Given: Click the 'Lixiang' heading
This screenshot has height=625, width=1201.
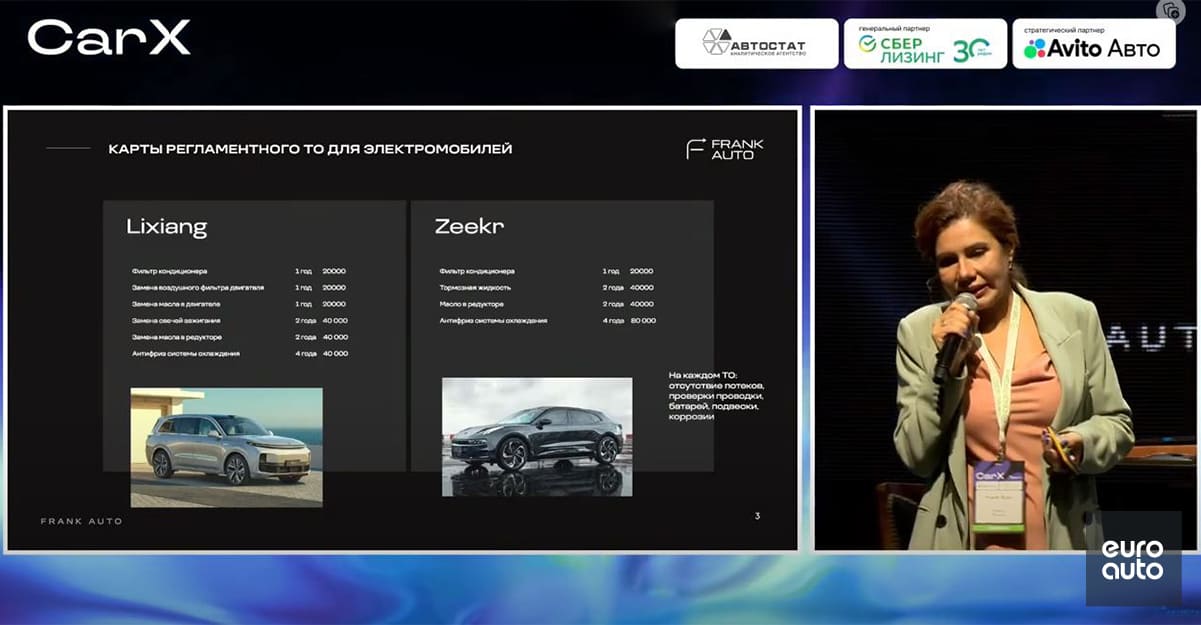Looking at the screenshot, I should coord(166,227).
